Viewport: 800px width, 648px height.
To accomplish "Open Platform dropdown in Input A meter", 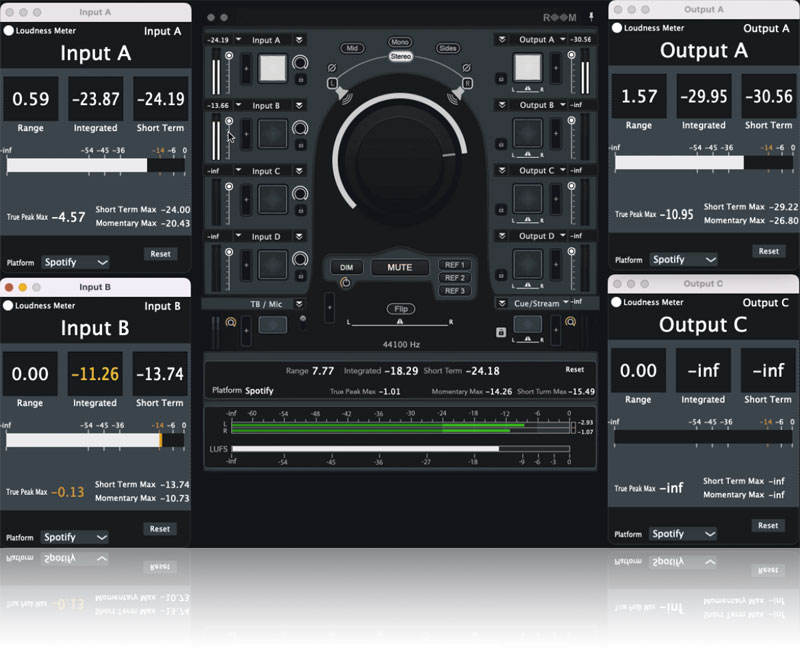I will [75, 262].
